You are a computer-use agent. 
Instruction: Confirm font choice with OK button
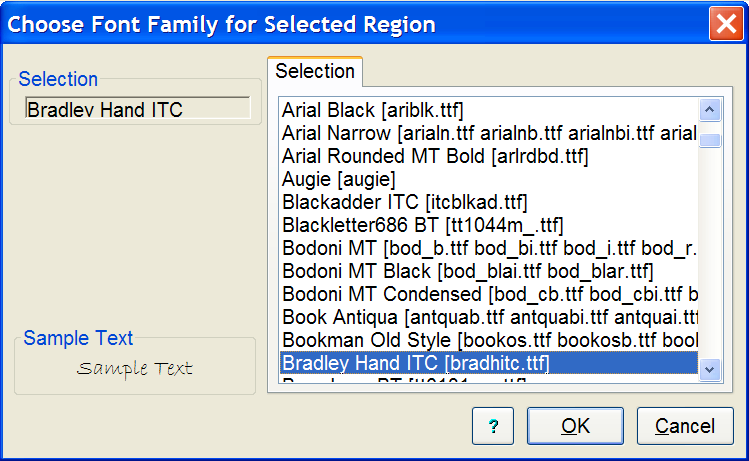(x=575, y=426)
